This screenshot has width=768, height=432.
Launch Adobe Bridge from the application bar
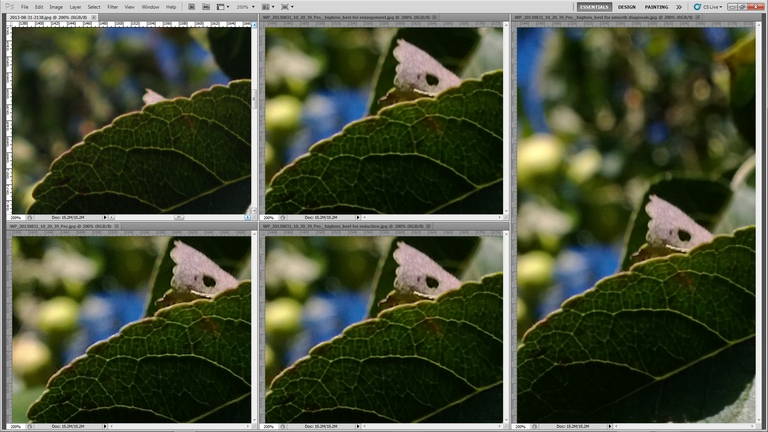tap(190, 7)
